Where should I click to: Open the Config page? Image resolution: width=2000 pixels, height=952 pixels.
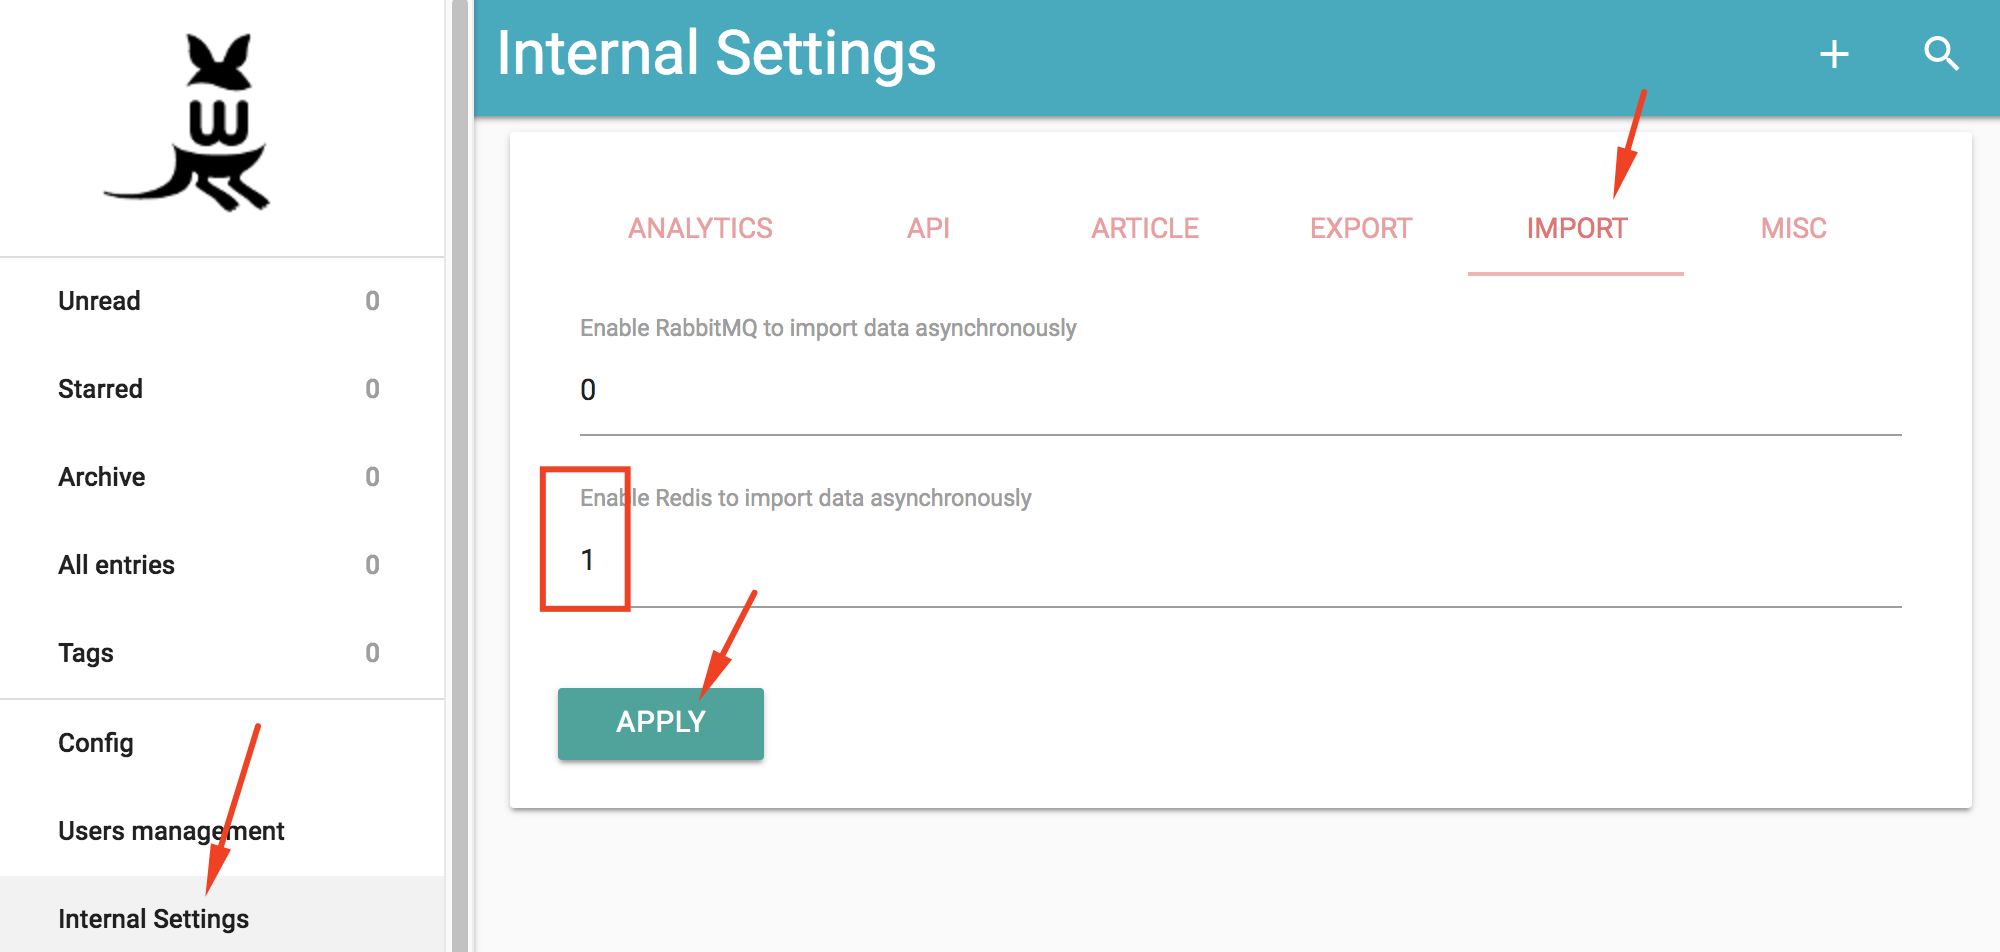(96, 743)
